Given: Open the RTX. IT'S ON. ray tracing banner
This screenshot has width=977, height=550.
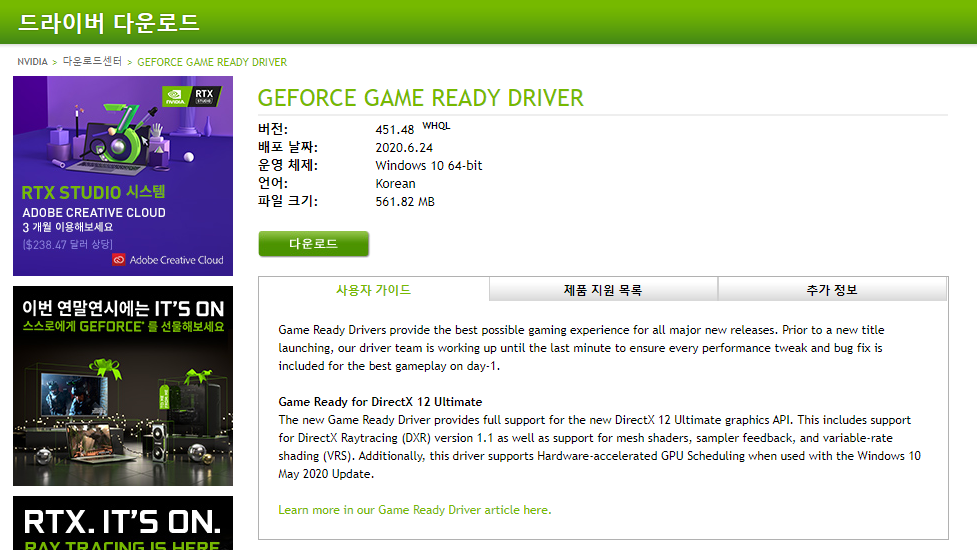Looking at the screenshot, I should (x=123, y=523).
